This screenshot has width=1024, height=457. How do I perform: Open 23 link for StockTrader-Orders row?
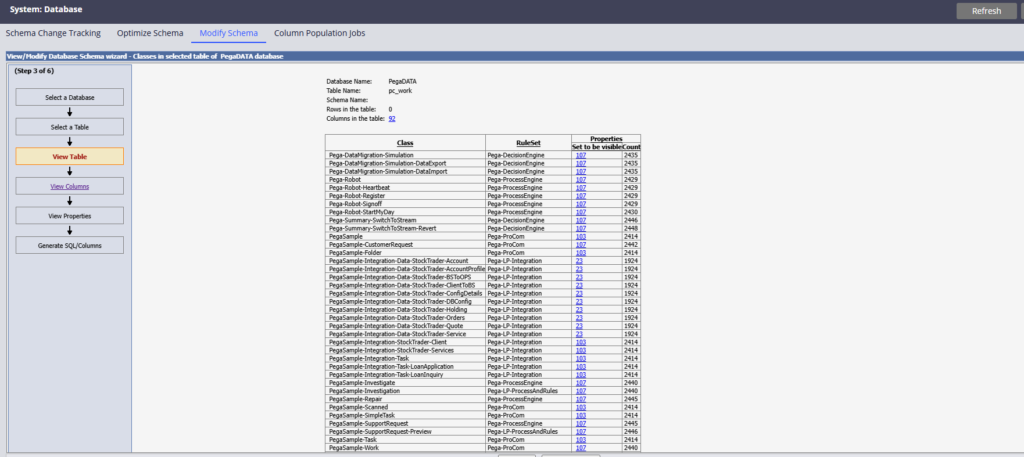[x=579, y=318]
